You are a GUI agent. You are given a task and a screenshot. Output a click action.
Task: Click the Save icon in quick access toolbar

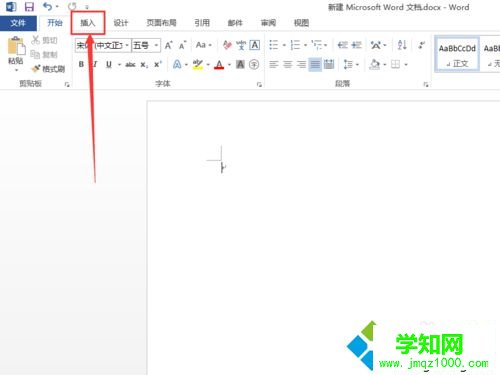pos(29,7)
